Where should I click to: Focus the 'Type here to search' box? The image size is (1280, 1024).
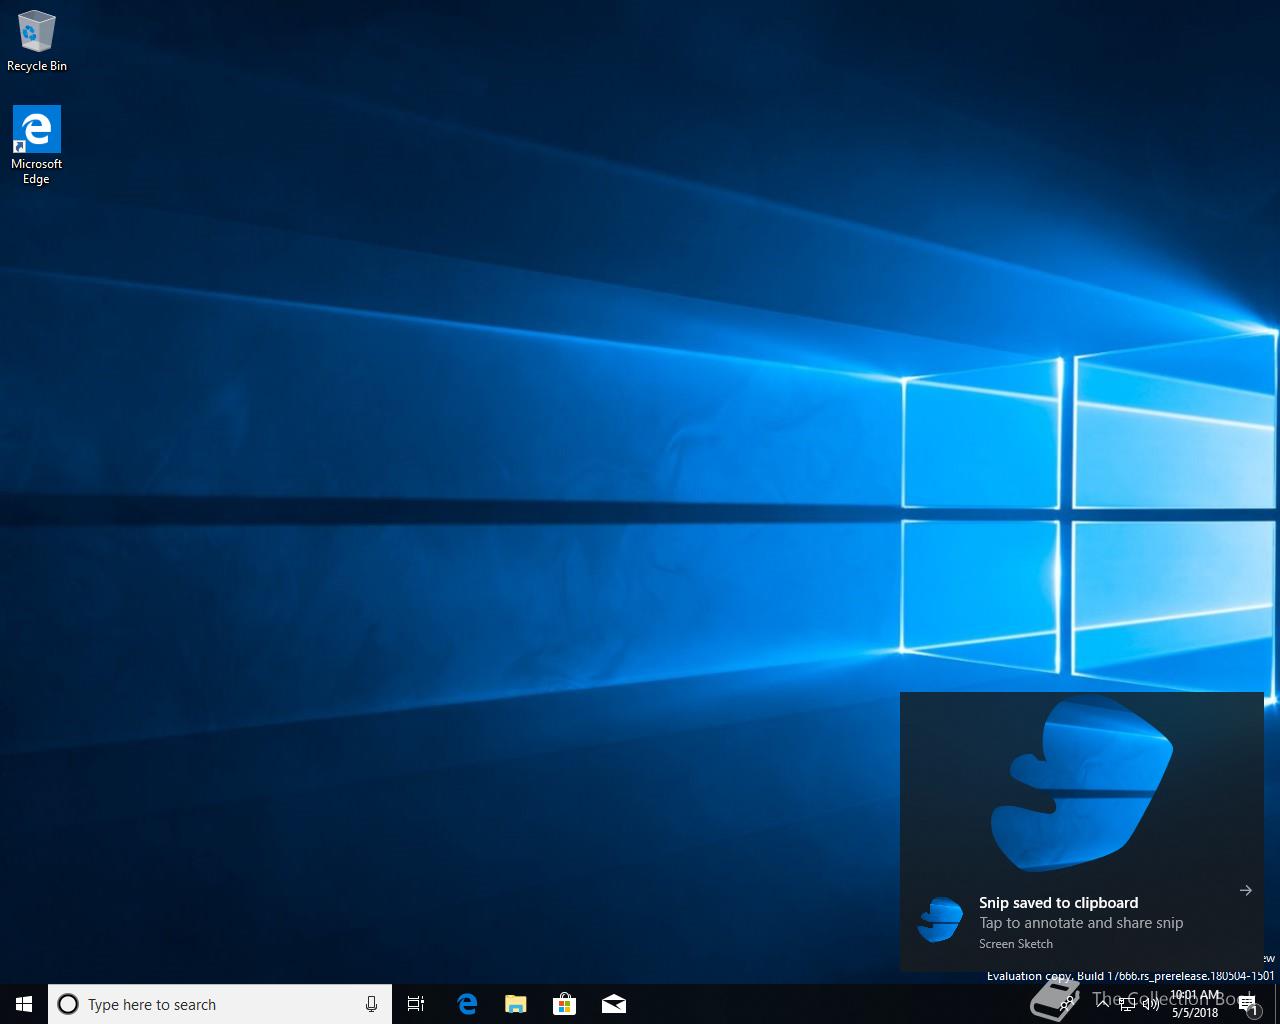220,1004
